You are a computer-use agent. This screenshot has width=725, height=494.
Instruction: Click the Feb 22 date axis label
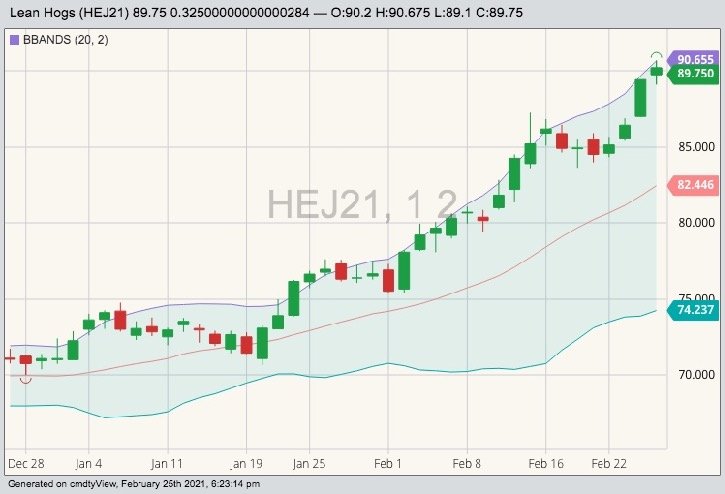point(609,464)
